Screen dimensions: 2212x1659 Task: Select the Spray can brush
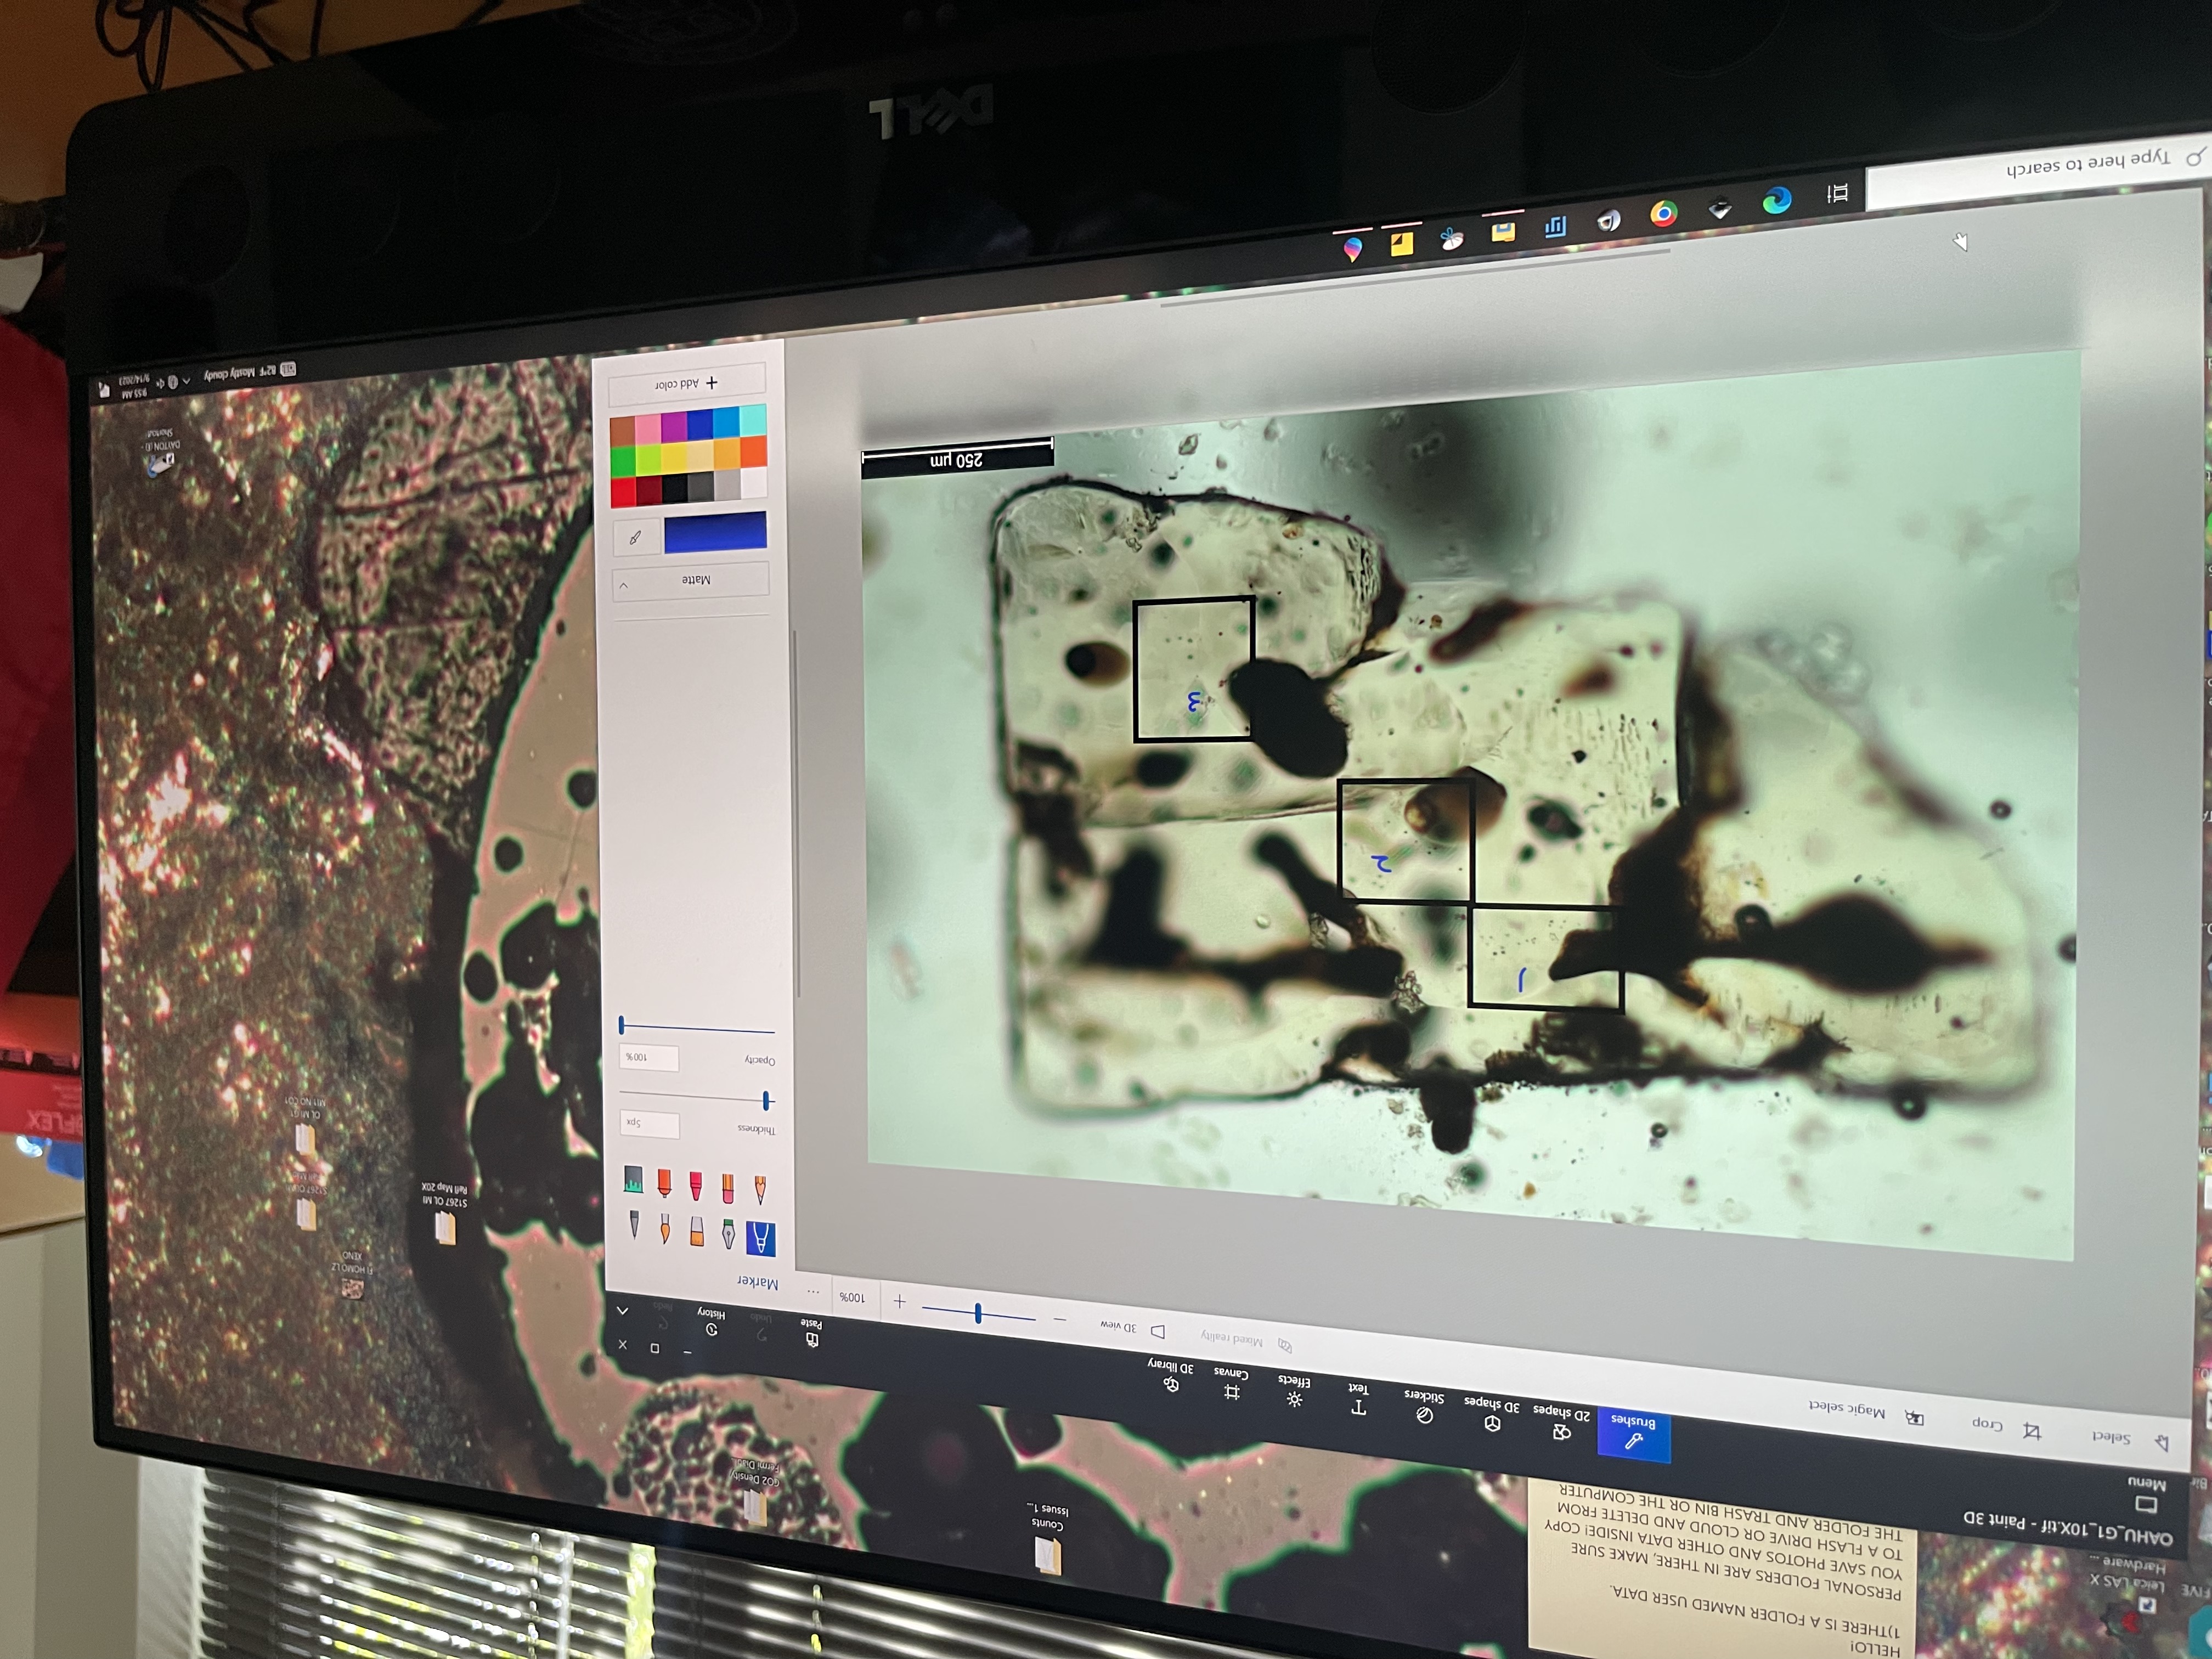tap(664, 1183)
